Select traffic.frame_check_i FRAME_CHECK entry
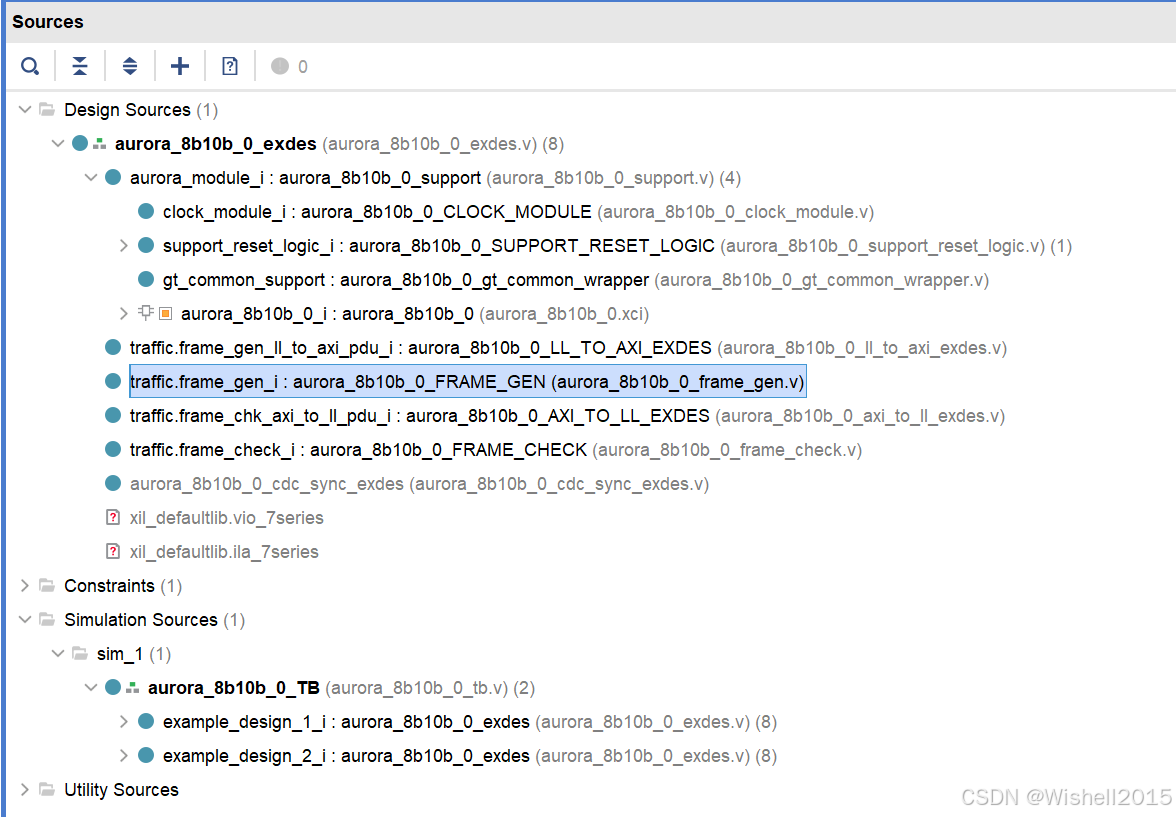This screenshot has height=817, width=1176. (x=496, y=449)
